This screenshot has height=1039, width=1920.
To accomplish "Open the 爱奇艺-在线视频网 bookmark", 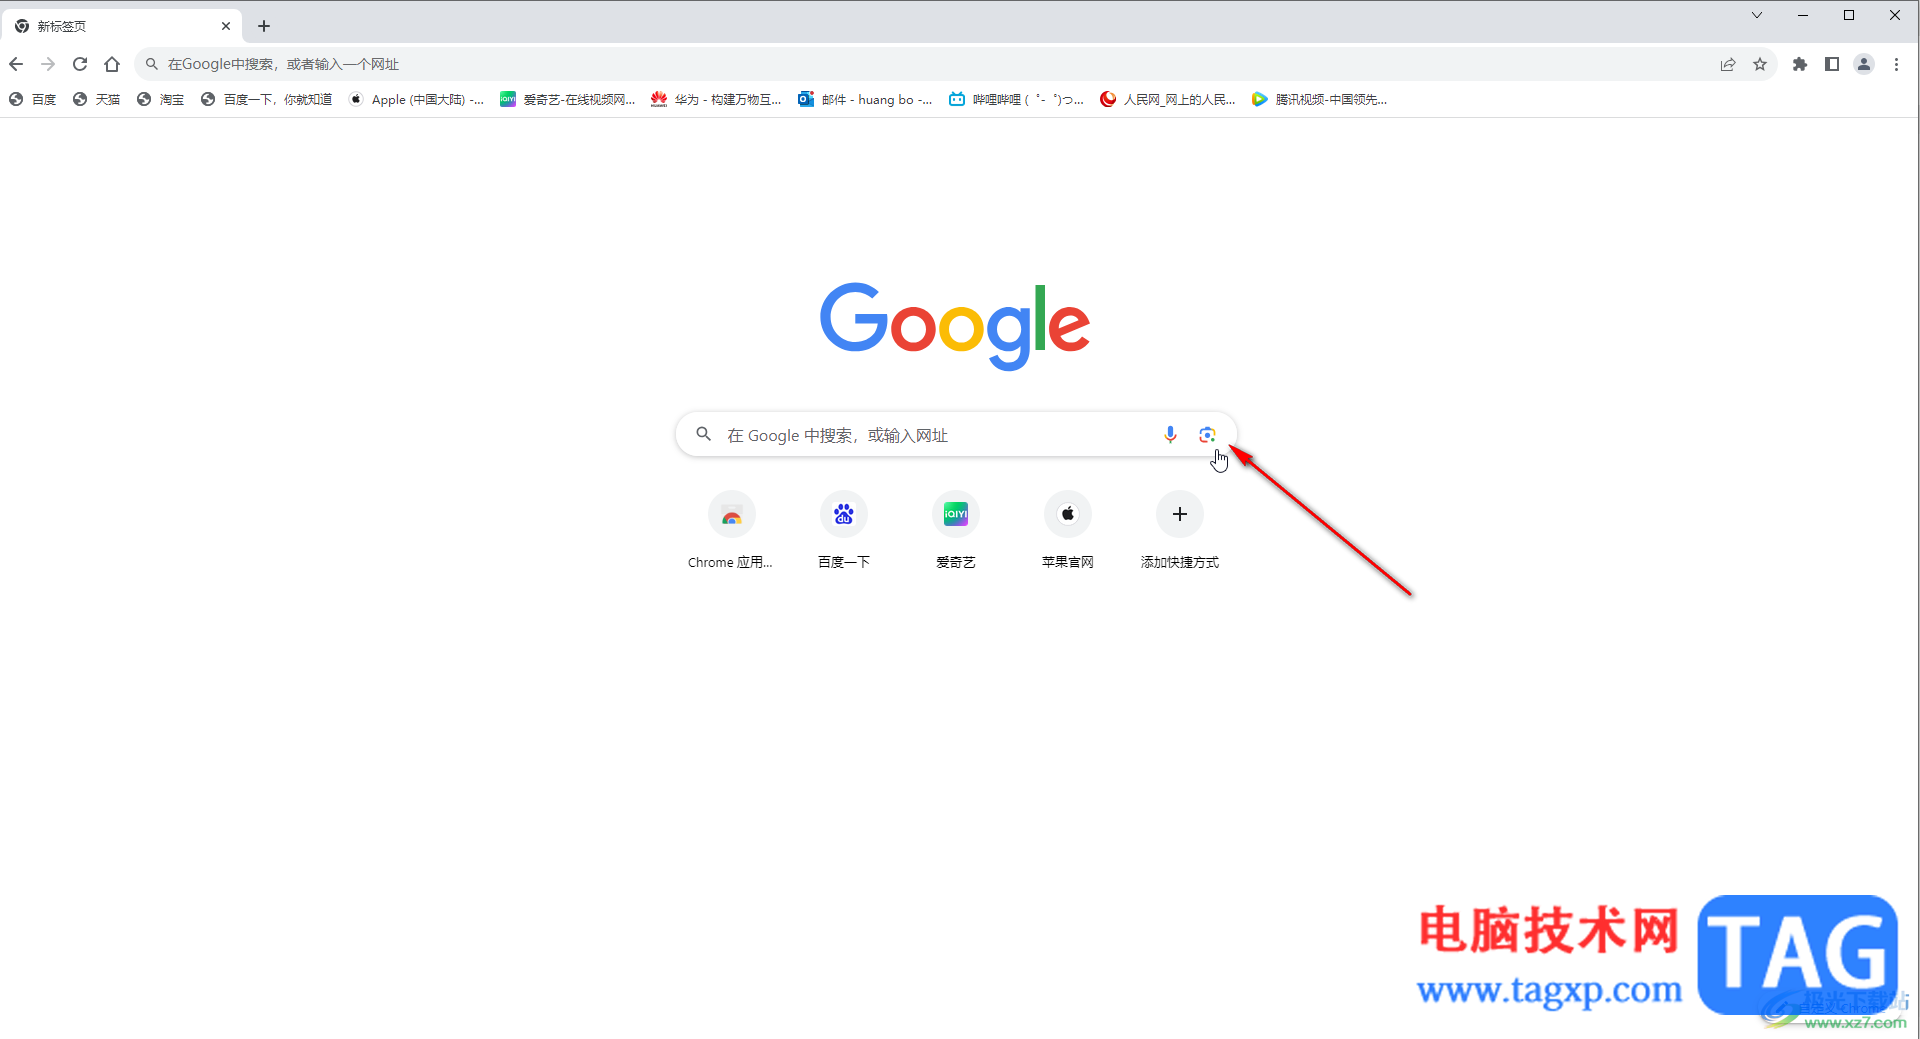I will coord(568,99).
